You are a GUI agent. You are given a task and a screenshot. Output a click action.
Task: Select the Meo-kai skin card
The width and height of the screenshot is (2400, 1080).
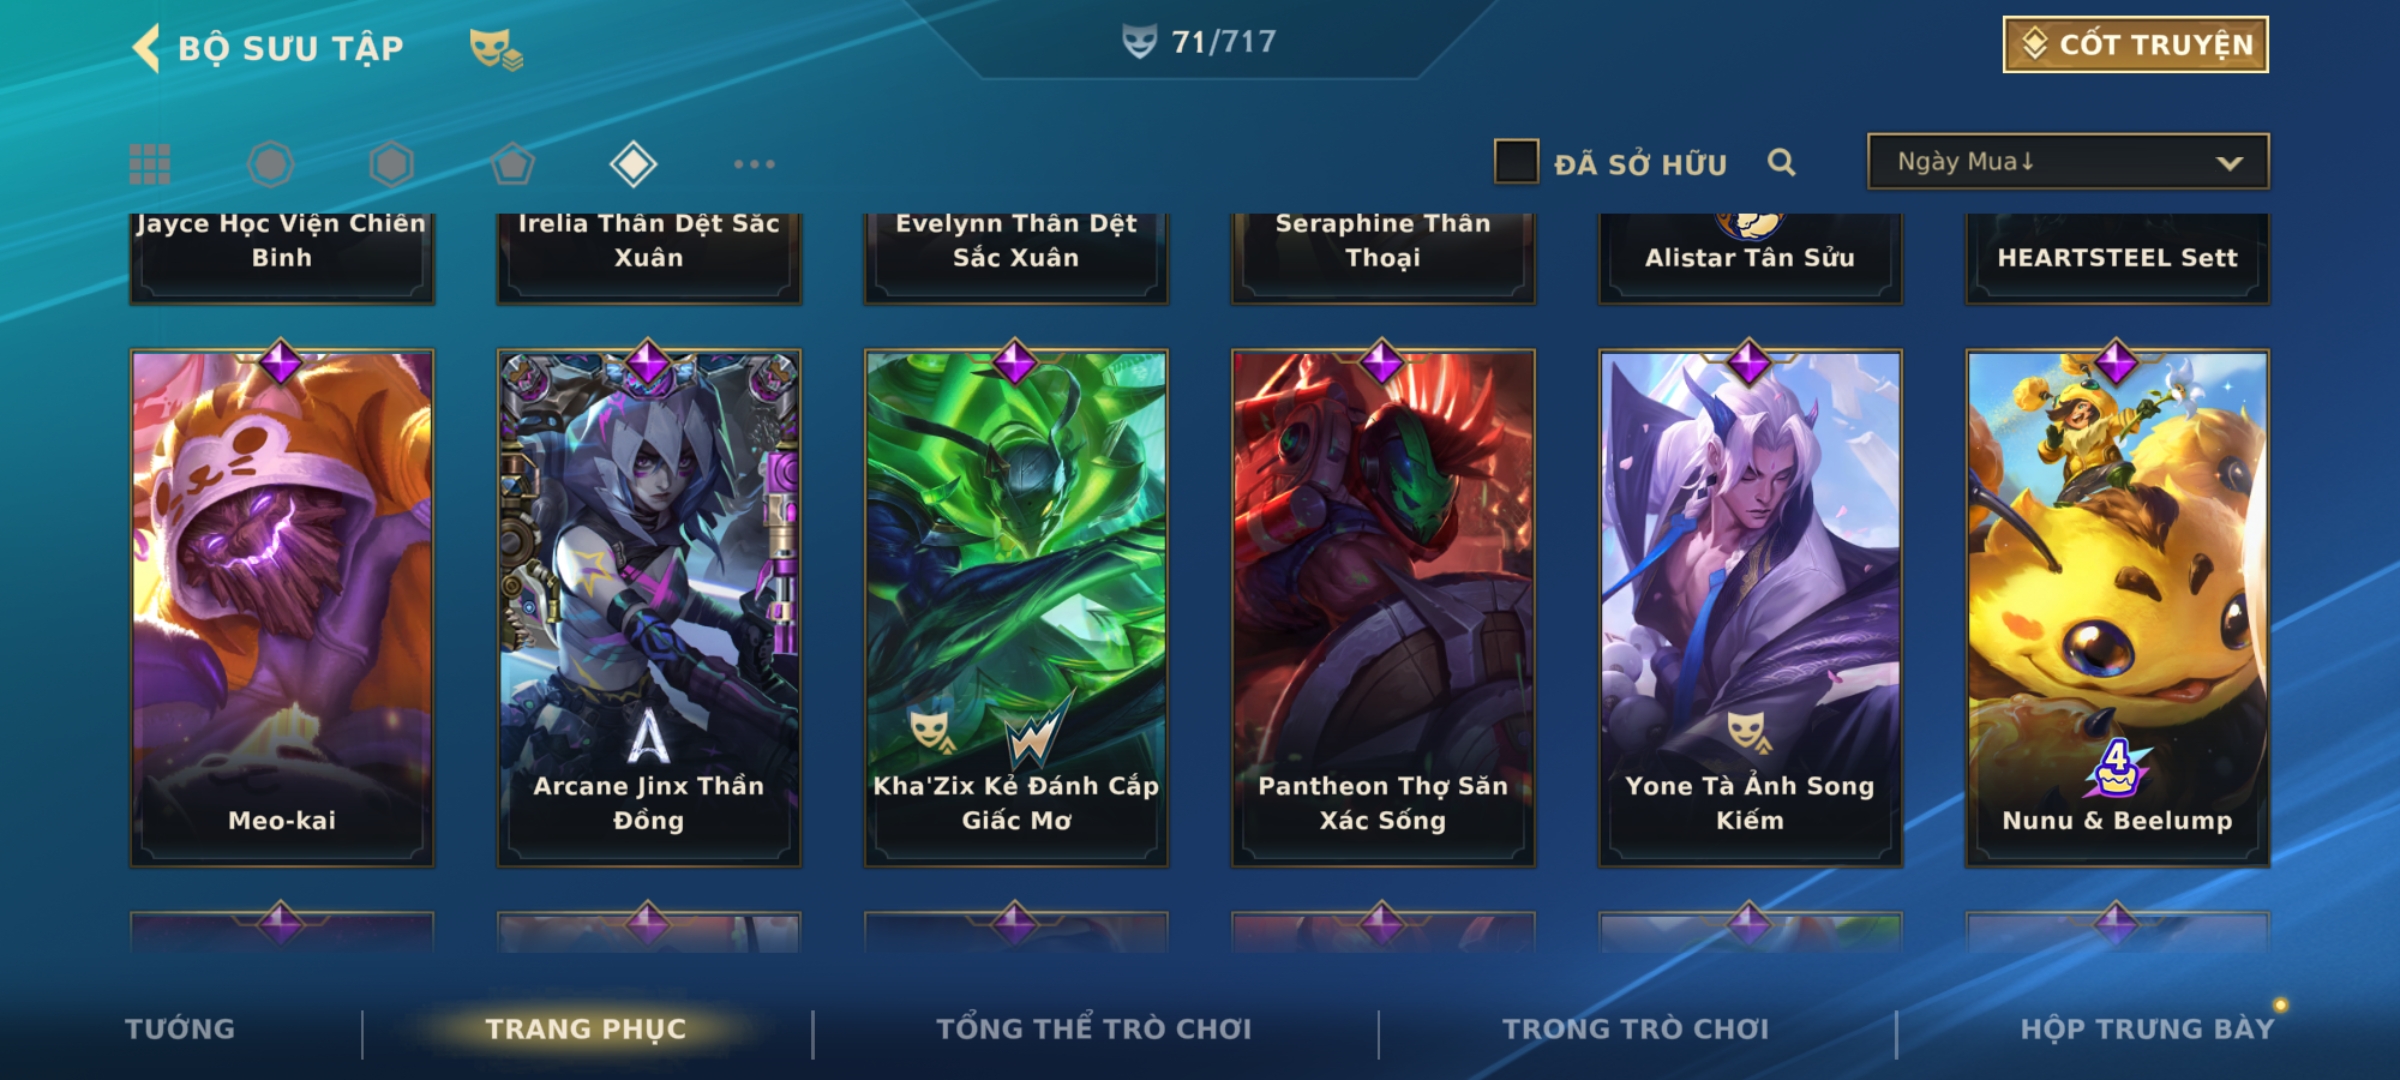pyautogui.click(x=282, y=607)
